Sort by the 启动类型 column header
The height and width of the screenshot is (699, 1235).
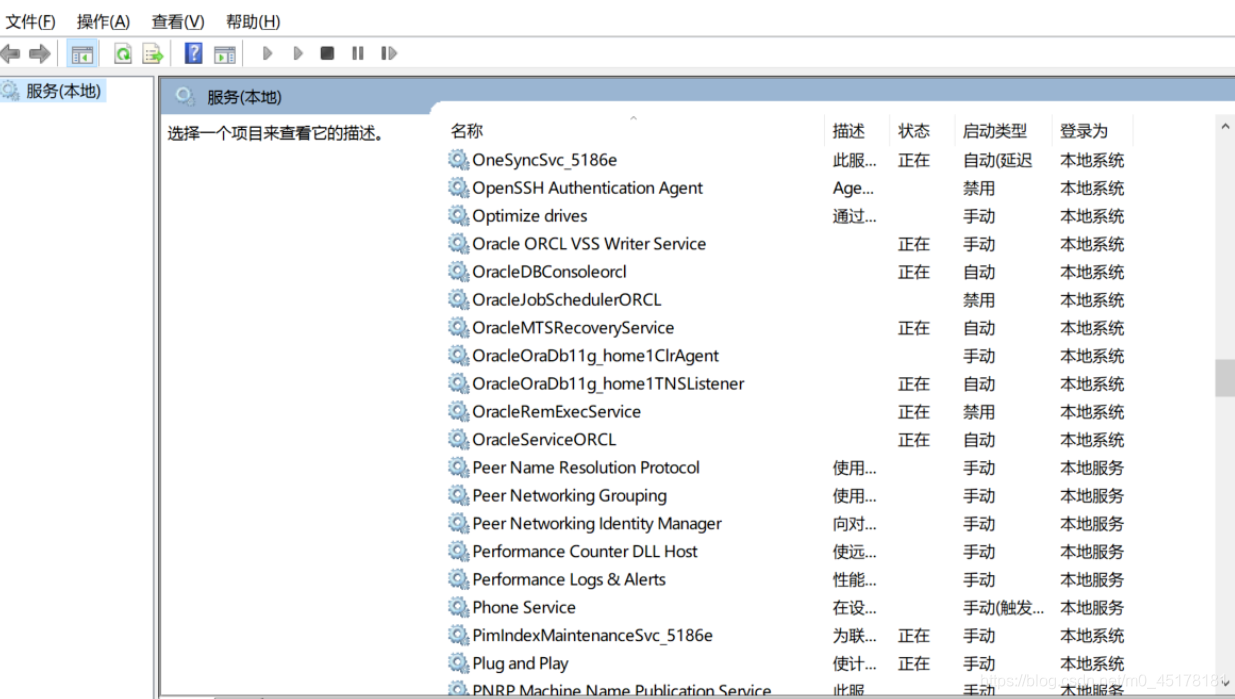[995, 131]
